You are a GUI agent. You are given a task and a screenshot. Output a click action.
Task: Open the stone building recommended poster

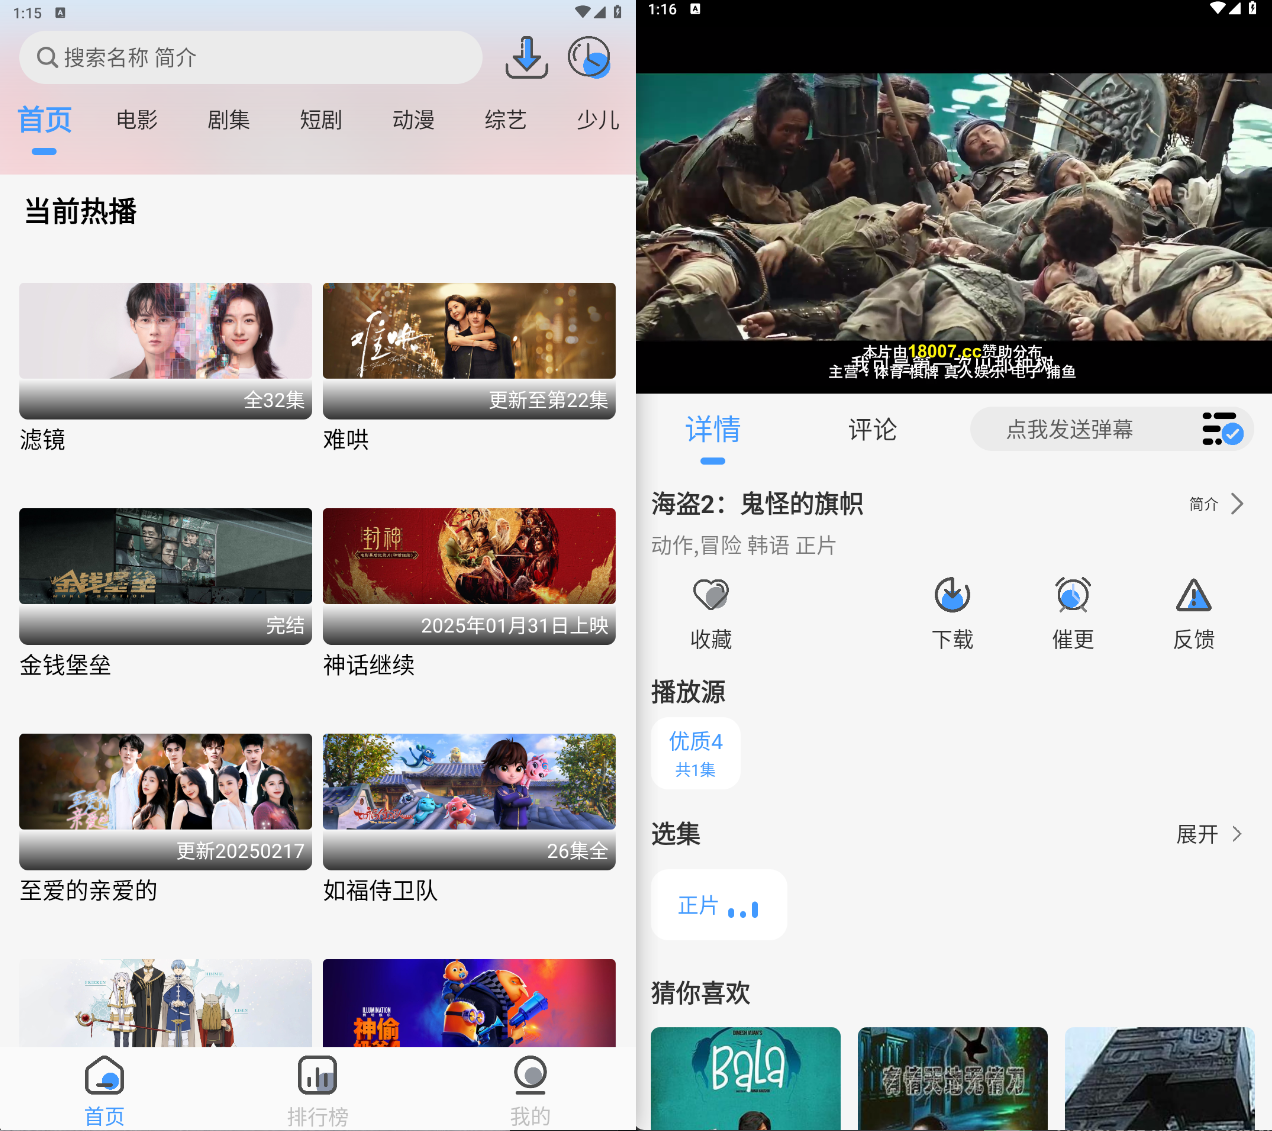pos(1160,1079)
